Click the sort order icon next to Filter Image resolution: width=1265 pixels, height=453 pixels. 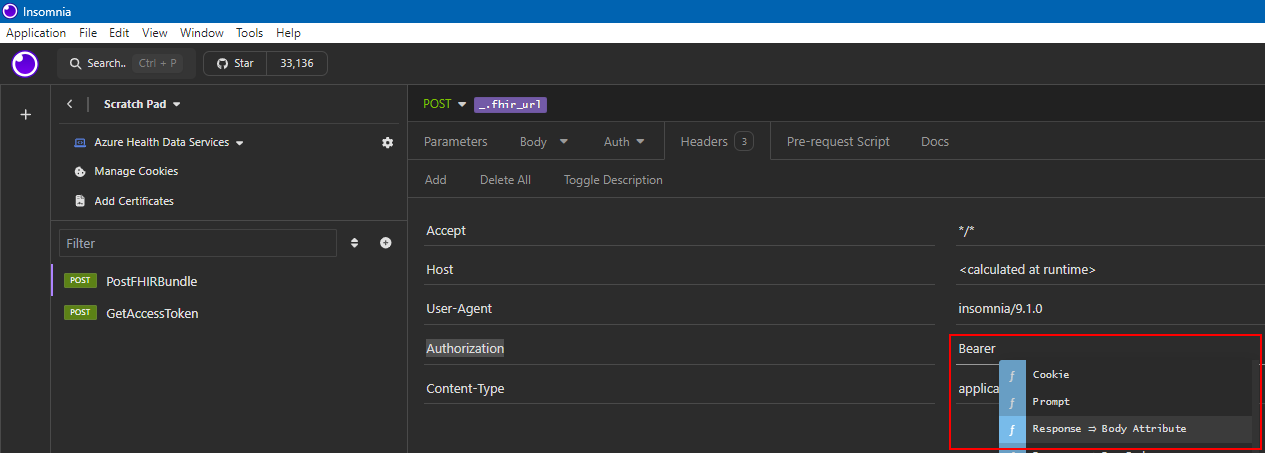pos(354,243)
